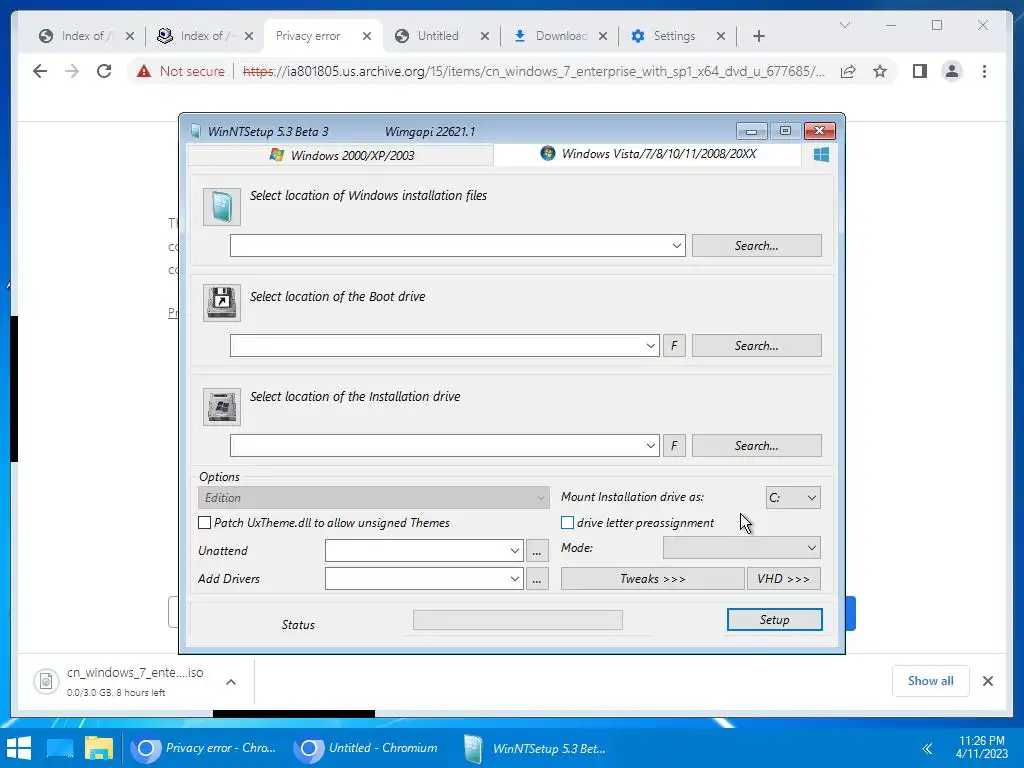Click WinNTSetup 5.3 taskbar button
Screen dimensions: 1024x768
[x=536, y=748]
